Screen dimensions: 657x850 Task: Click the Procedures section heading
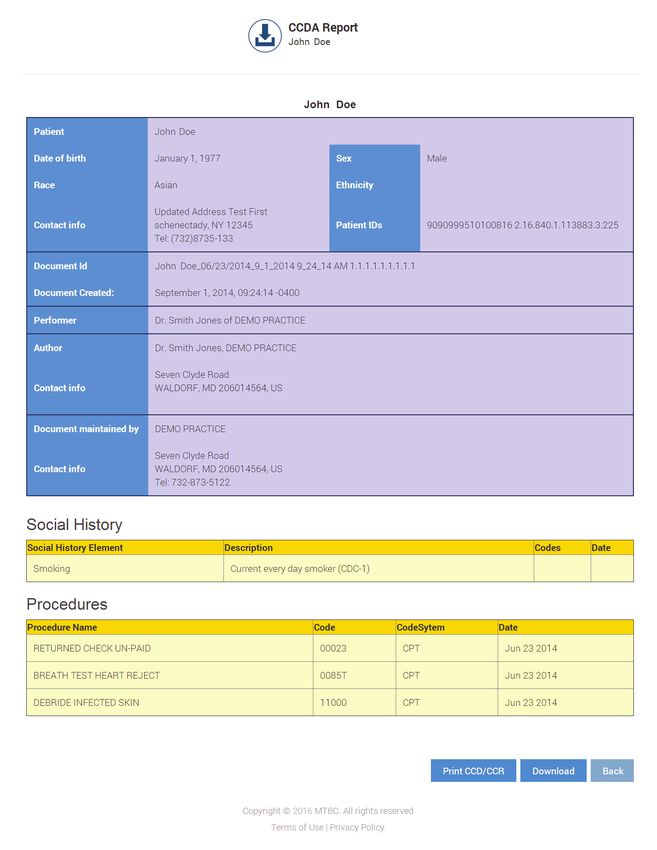pyautogui.click(x=67, y=604)
